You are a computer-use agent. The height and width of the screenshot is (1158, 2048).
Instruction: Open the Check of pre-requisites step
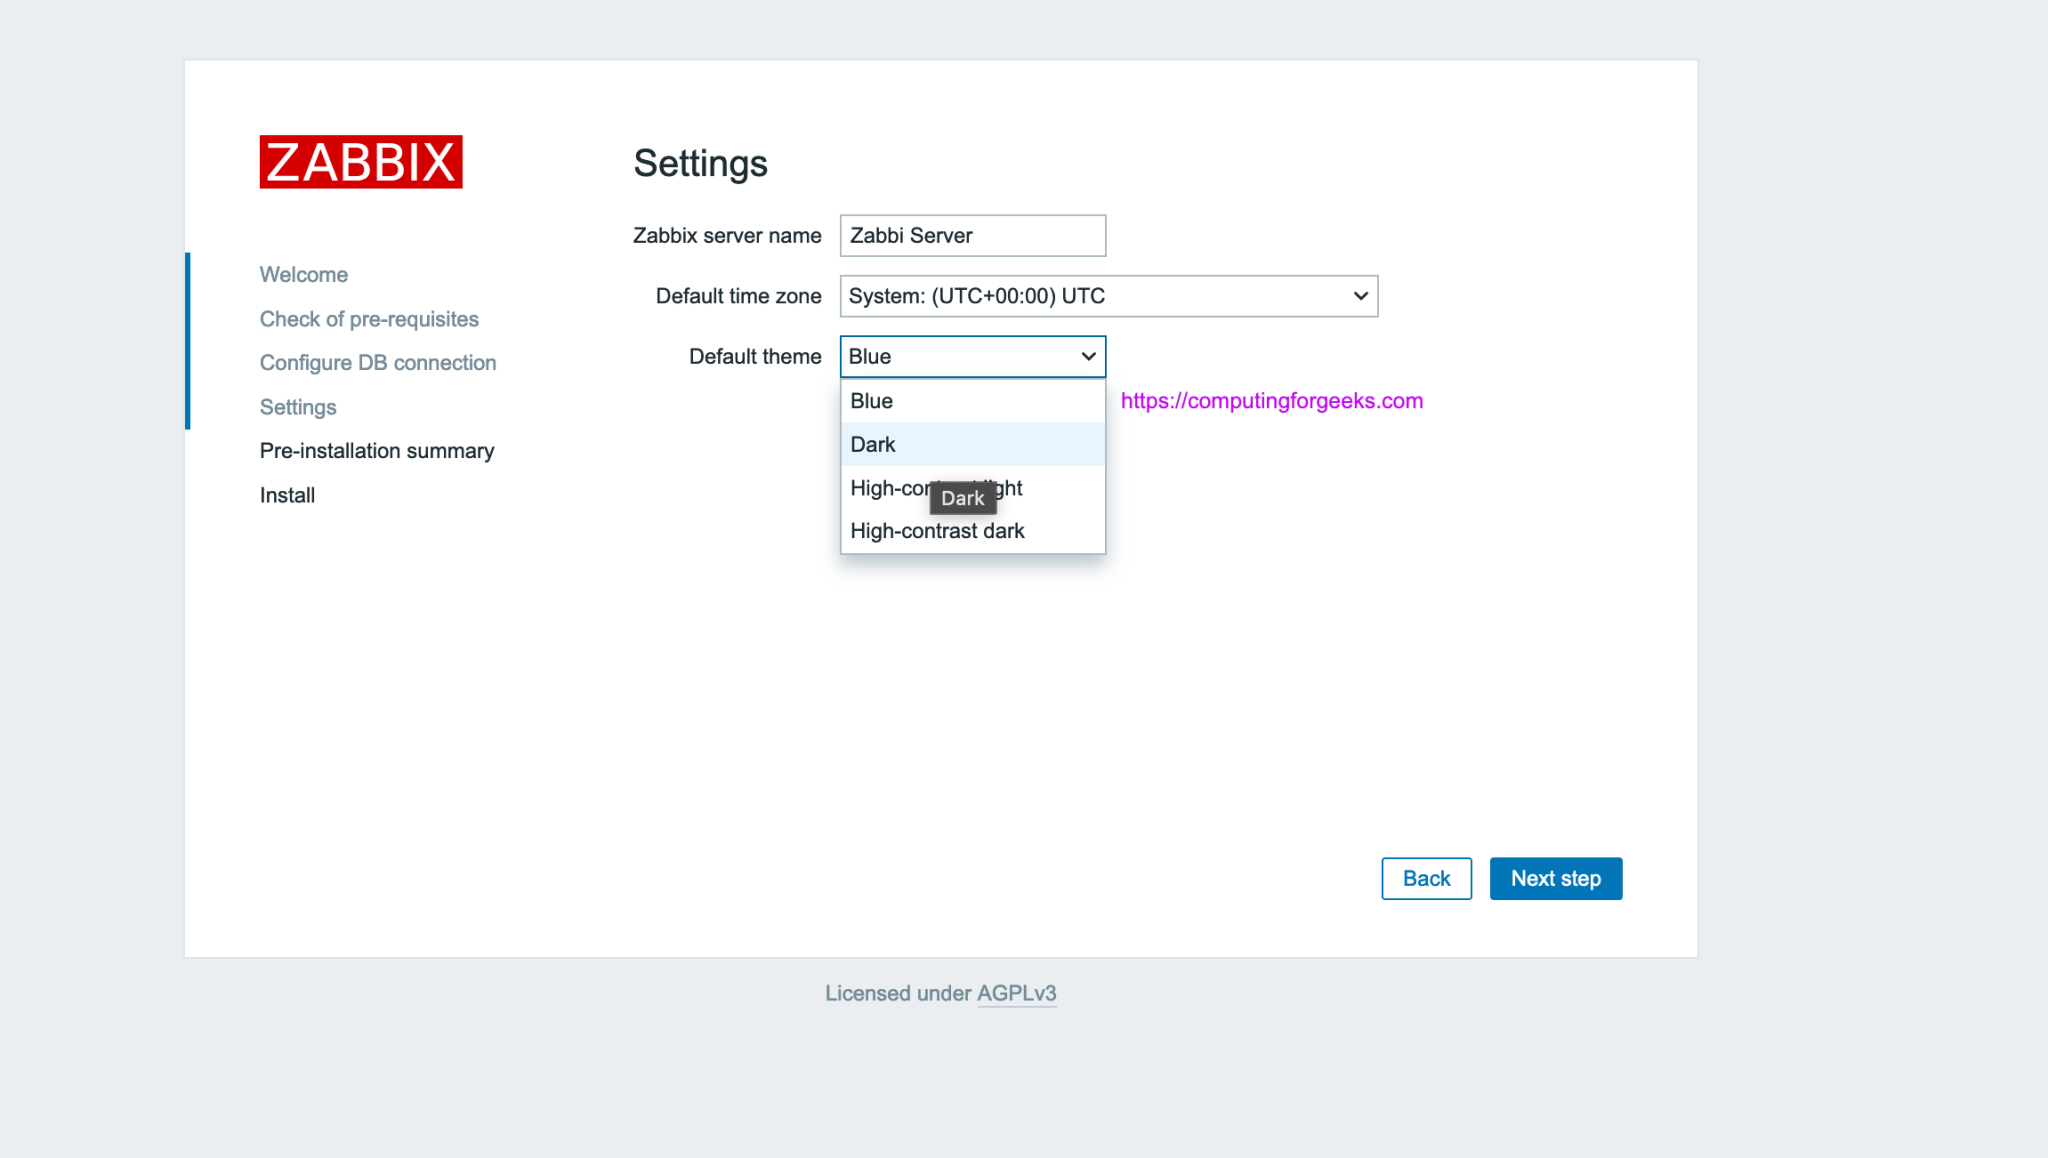click(x=368, y=318)
